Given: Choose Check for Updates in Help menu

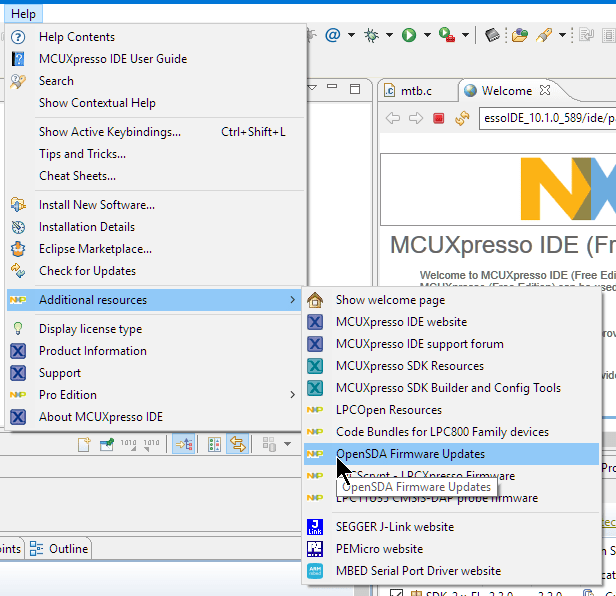Looking at the screenshot, I should 87,271.
